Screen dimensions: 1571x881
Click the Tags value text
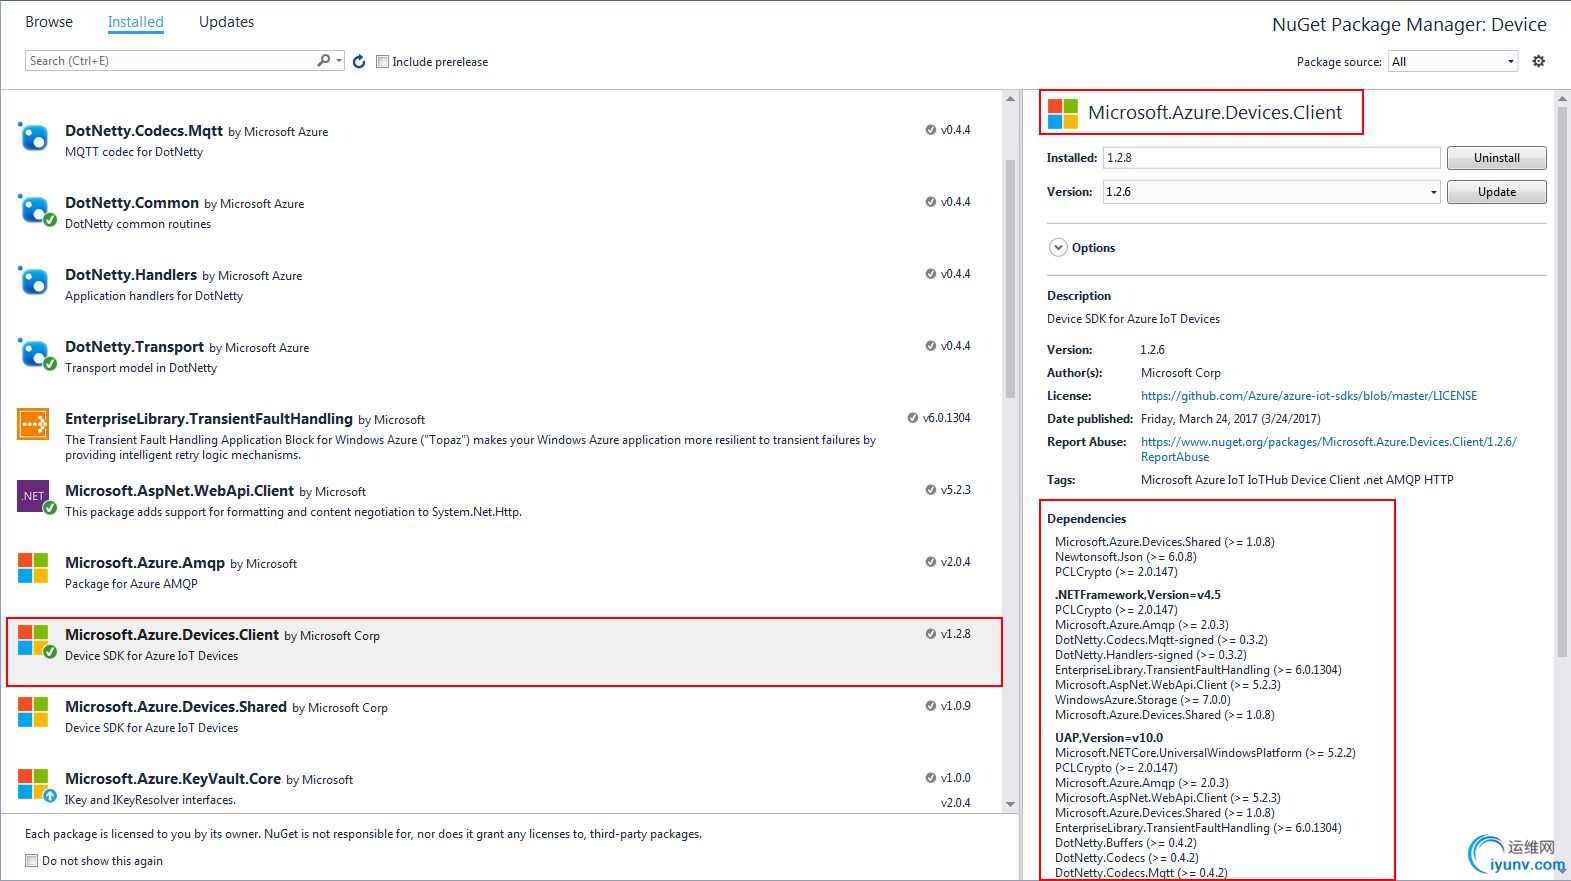click(x=1297, y=480)
